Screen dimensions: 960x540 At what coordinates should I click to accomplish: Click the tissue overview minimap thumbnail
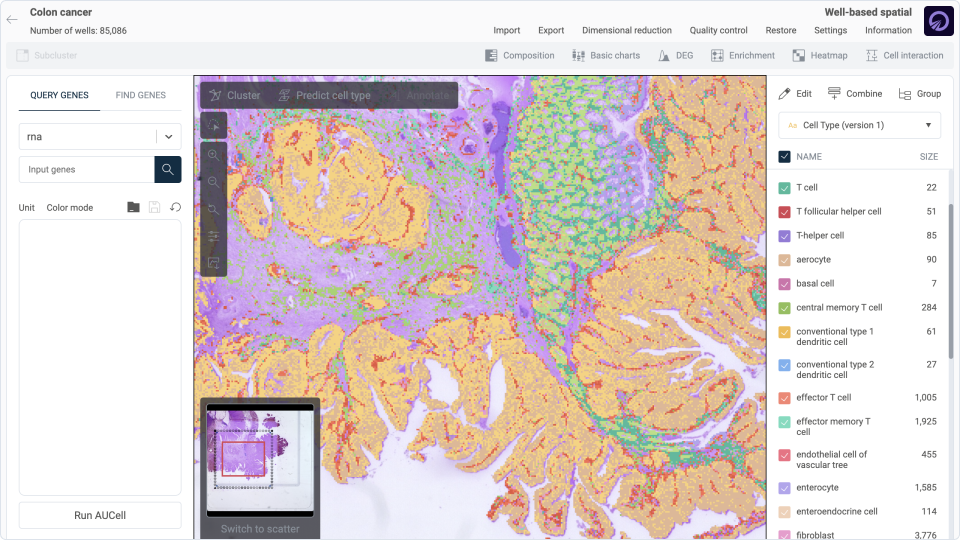[260, 460]
